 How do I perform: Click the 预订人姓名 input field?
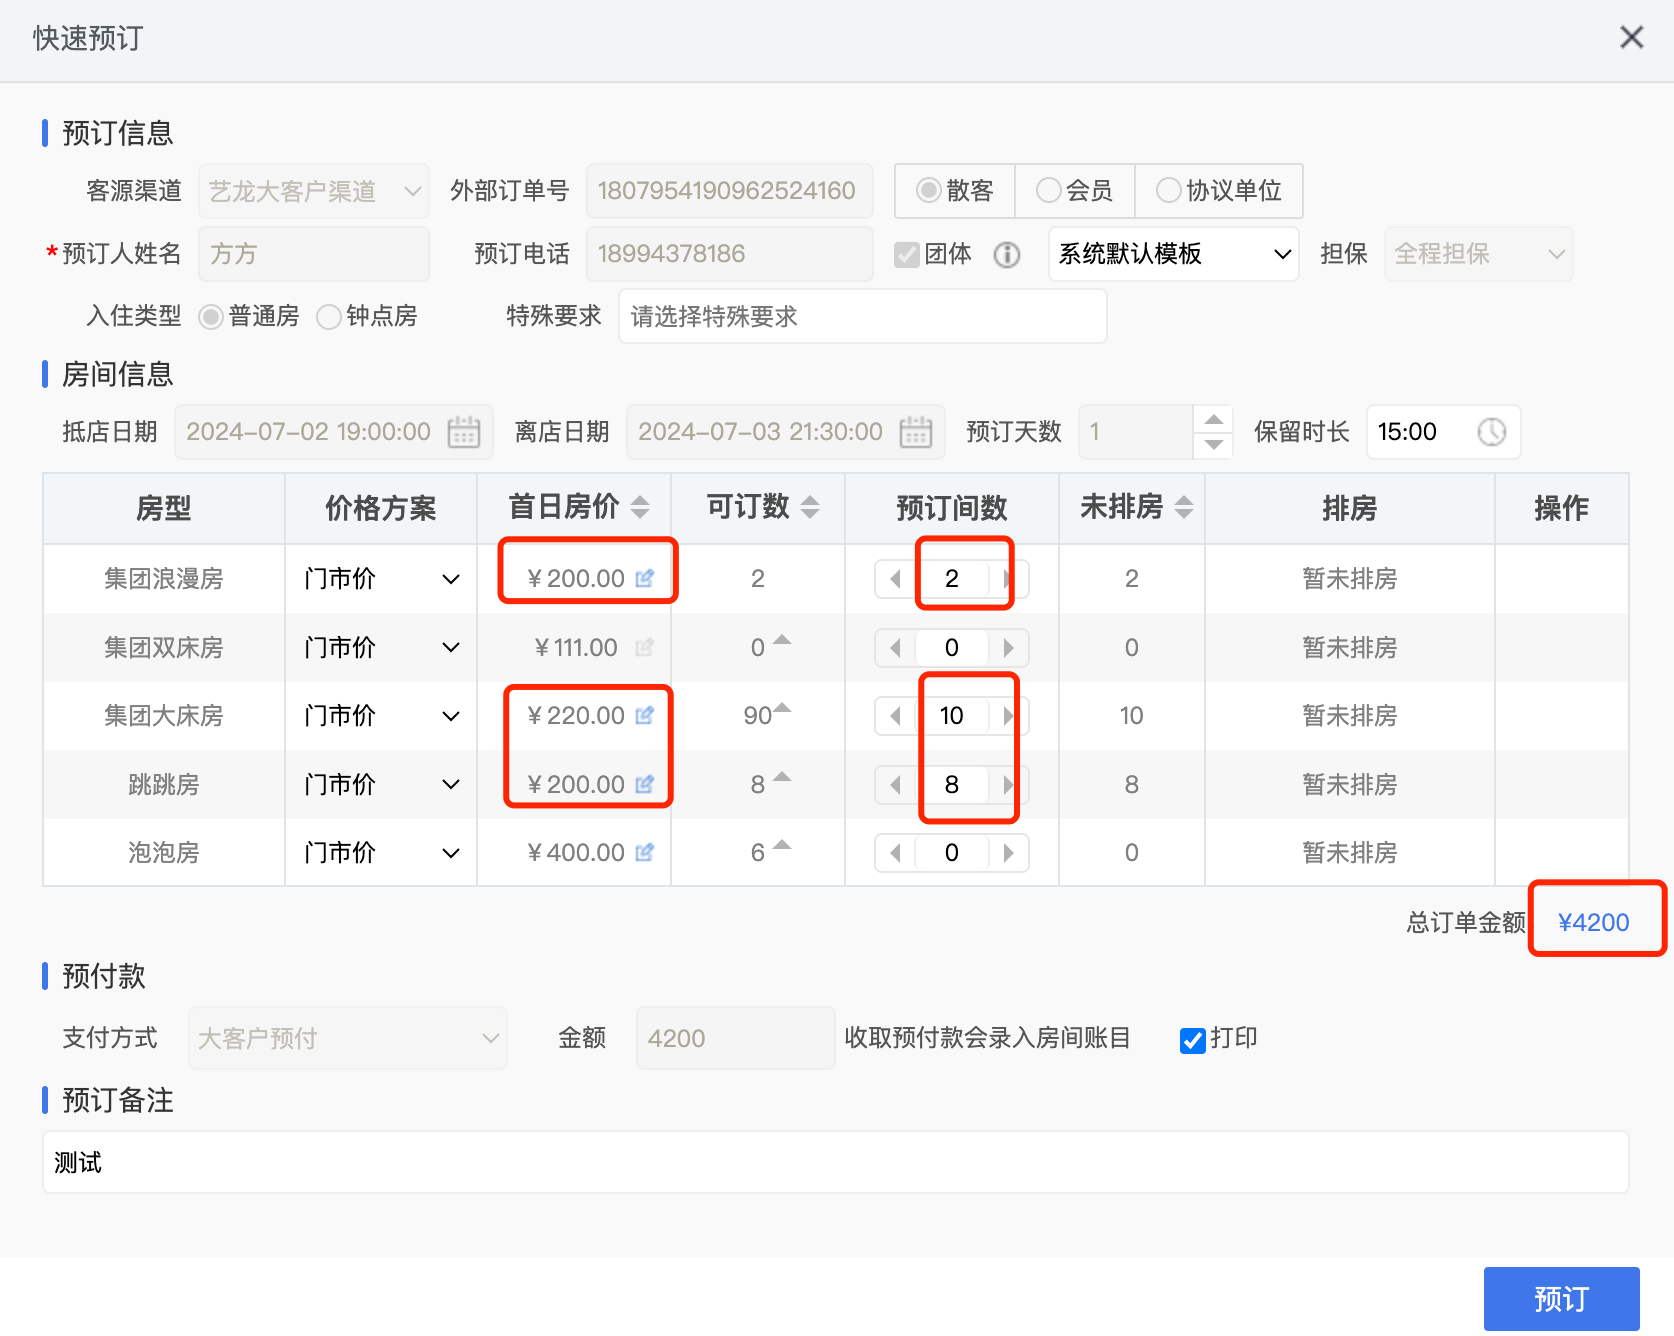point(314,254)
